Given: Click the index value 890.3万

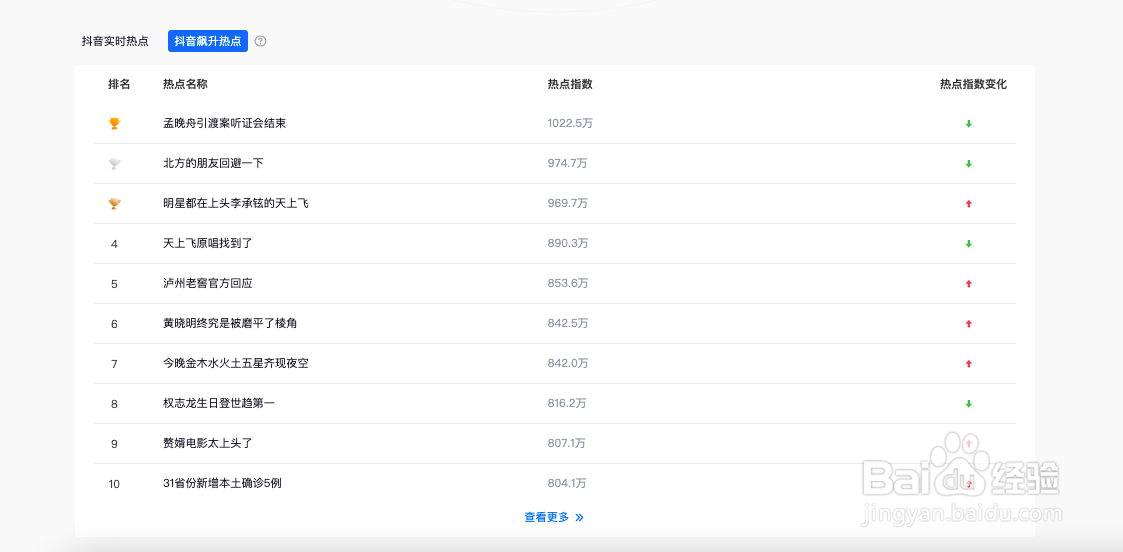Looking at the screenshot, I should tap(568, 243).
